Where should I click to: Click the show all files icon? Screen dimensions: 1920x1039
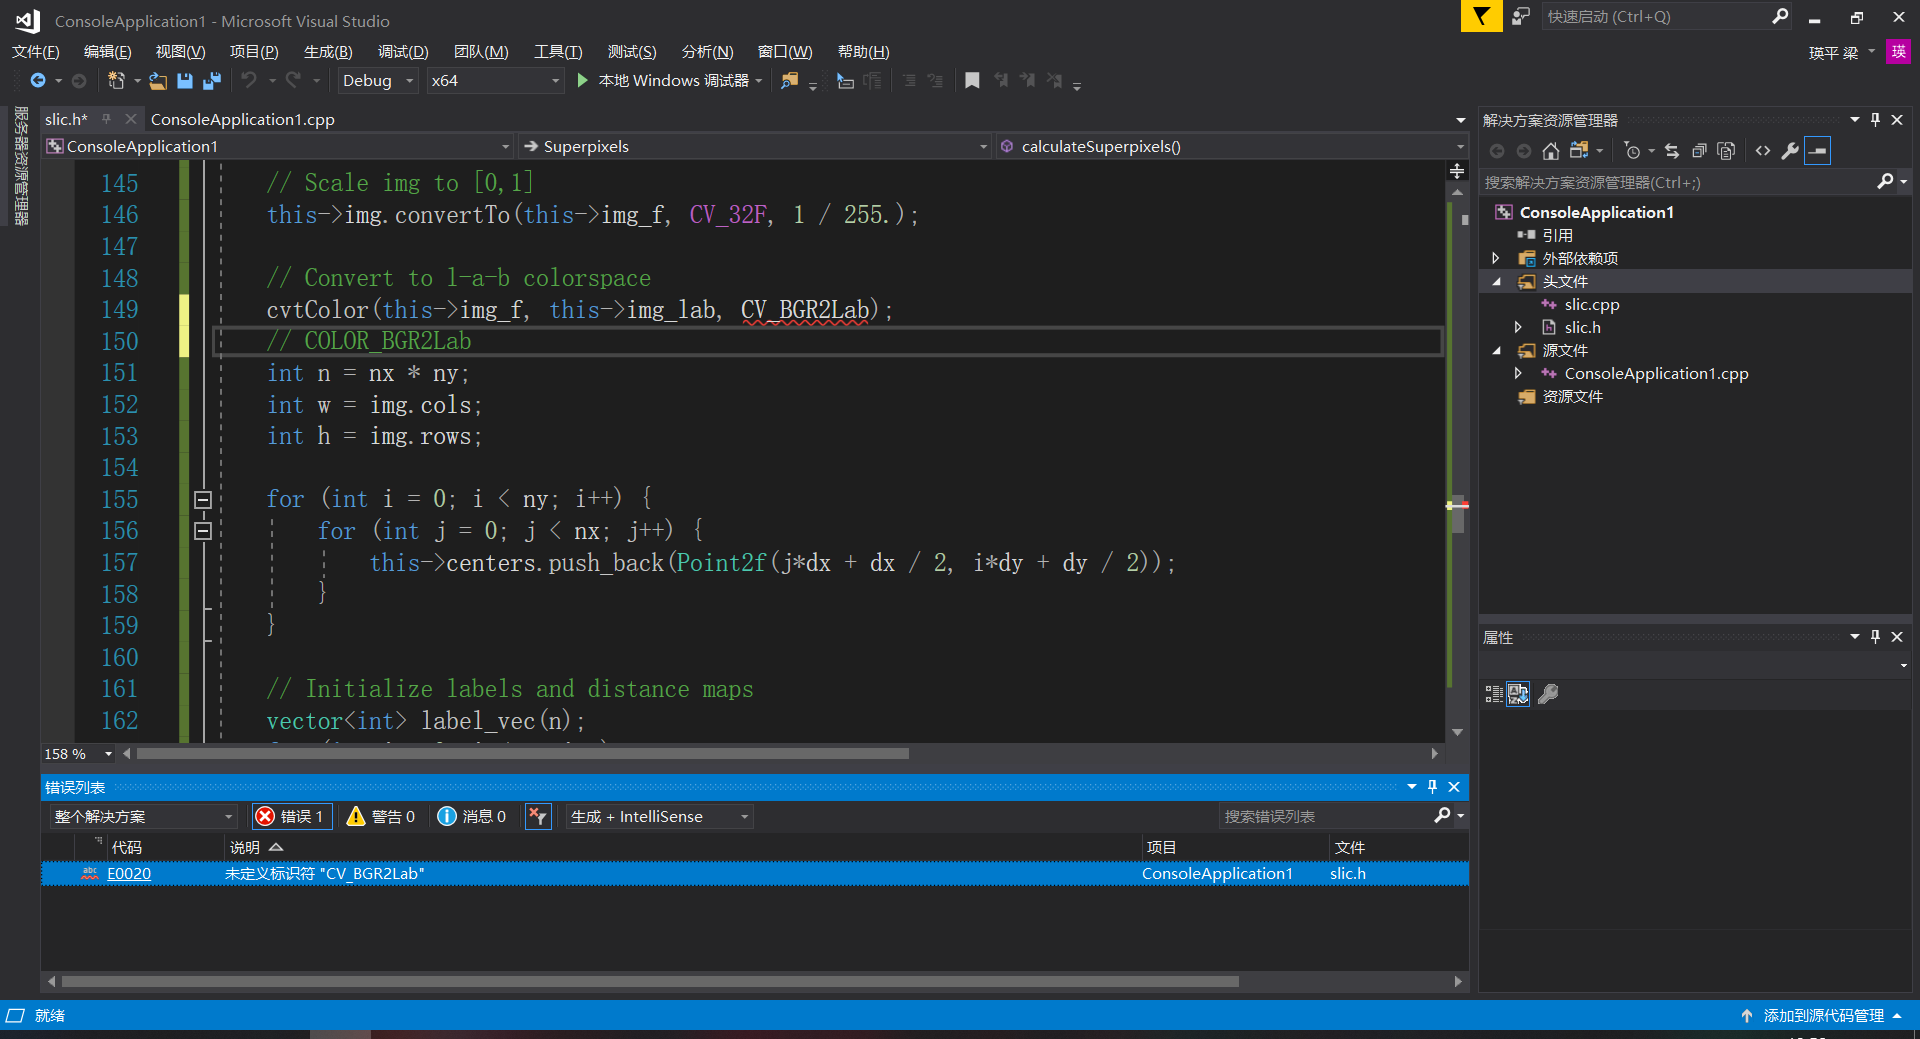(x=1726, y=151)
